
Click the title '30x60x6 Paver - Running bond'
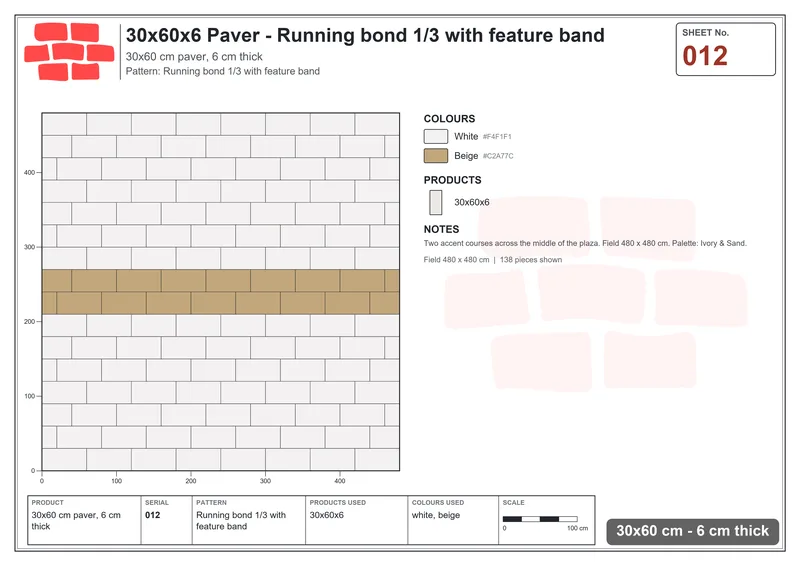tap(365, 35)
